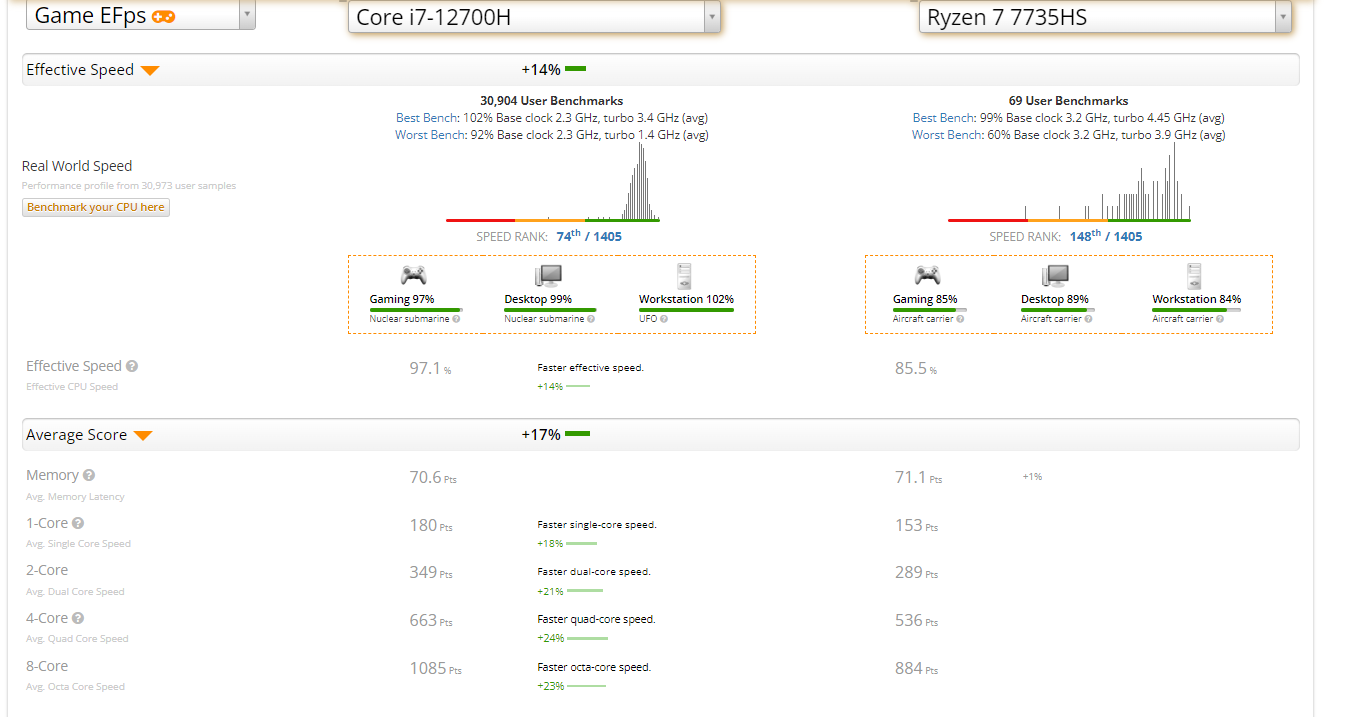Screen dimensions: 1356x717
Task: Click the Desktop 89% monitor icon
Action: (1055, 276)
